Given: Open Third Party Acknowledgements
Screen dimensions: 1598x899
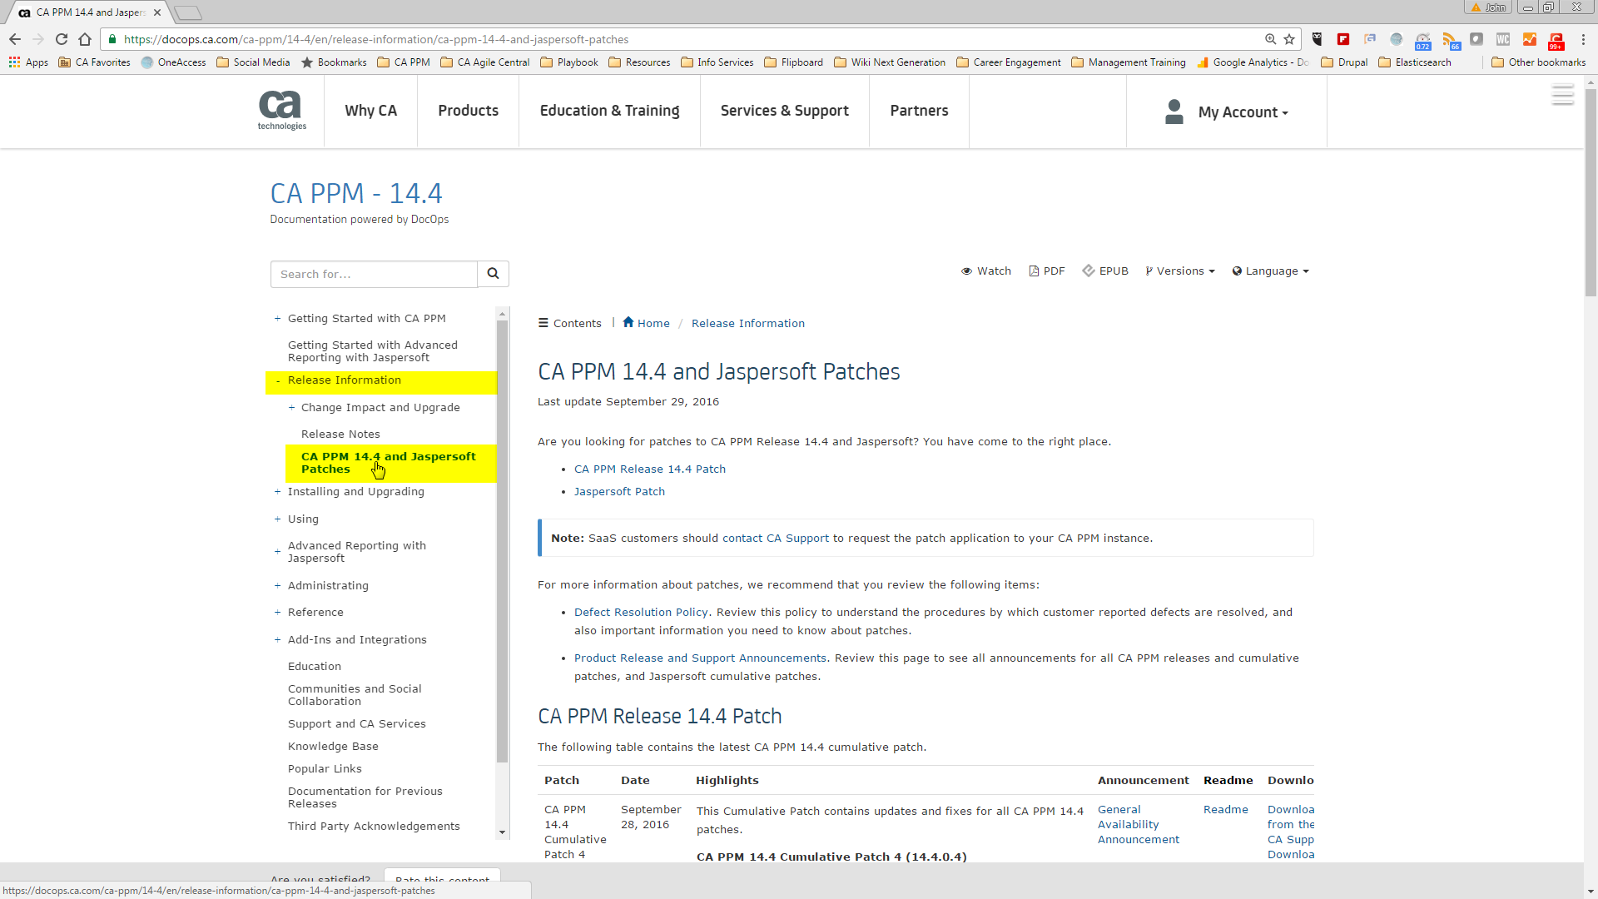Looking at the screenshot, I should tap(374, 826).
